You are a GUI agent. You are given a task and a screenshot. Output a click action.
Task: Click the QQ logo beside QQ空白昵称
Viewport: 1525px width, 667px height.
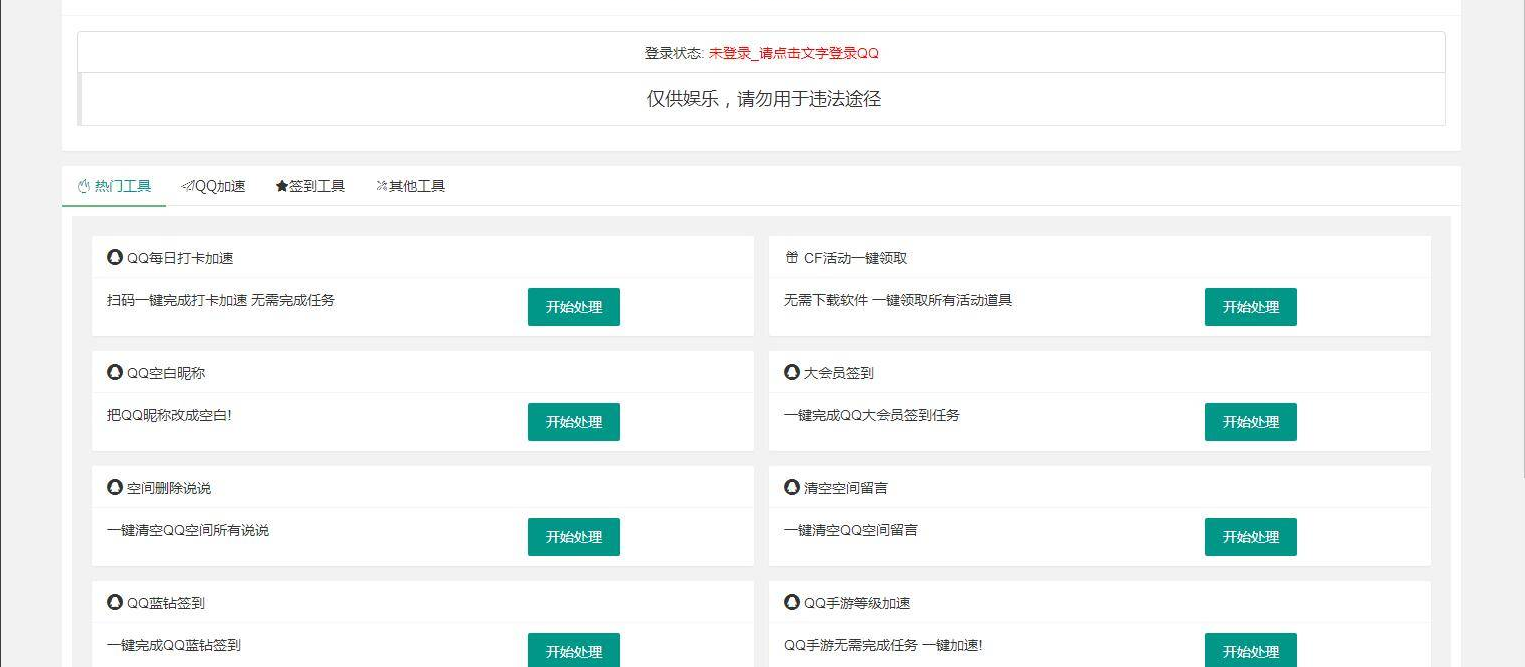point(114,372)
